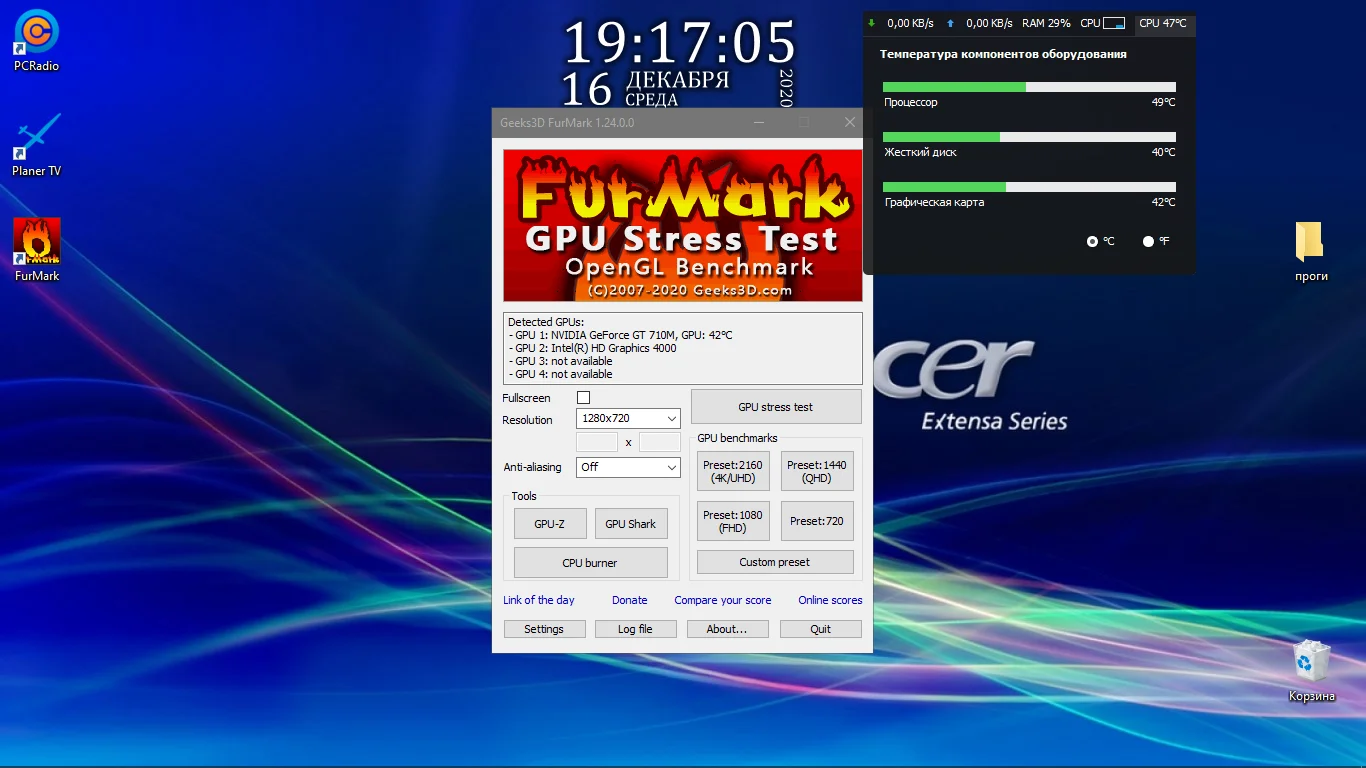This screenshot has height=768, width=1366.
Task: Click the GPU 2: Intel(R) HD Graphics 4000 line
Action: (592, 348)
